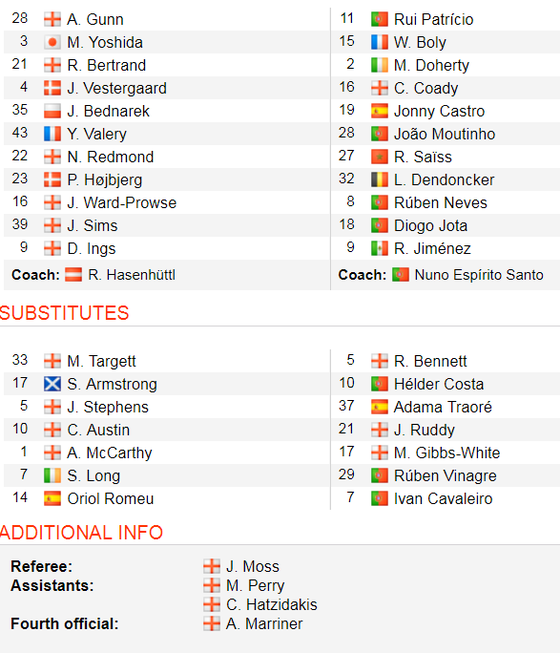Click the ADDITIONAL INFO heading
Screen dimensions: 560x653
(x=81, y=533)
